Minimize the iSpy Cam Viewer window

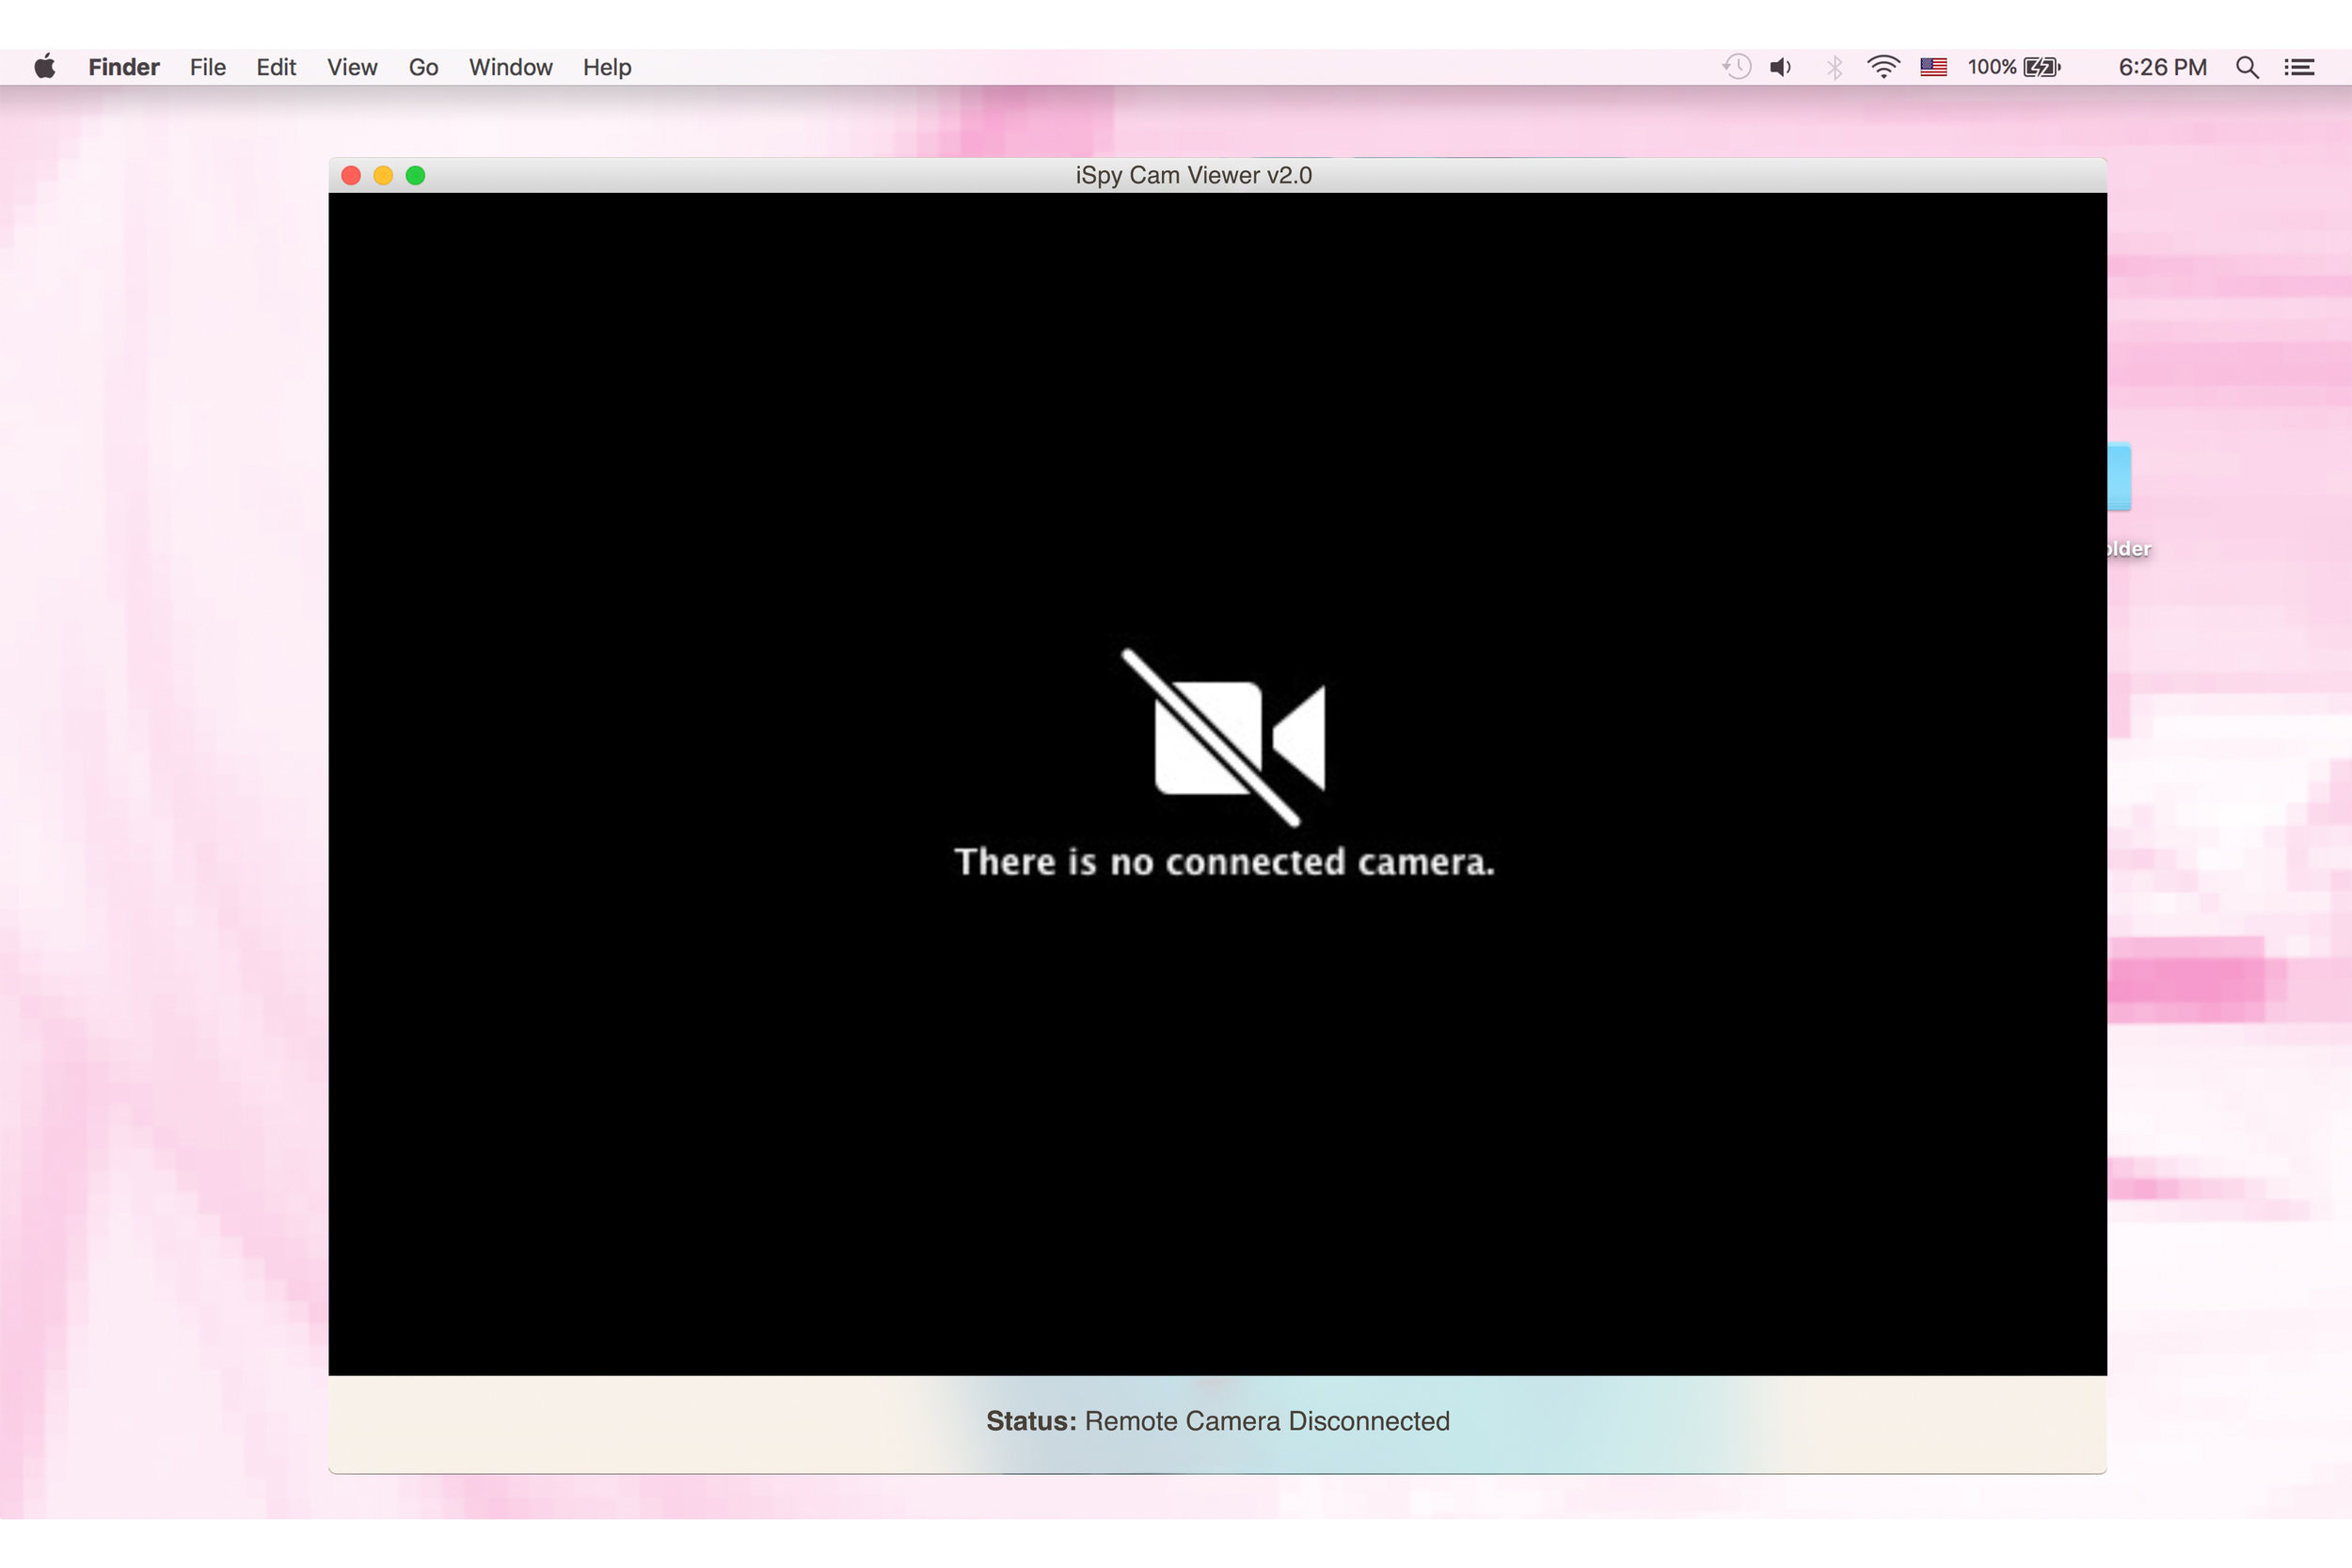tap(383, 176)
